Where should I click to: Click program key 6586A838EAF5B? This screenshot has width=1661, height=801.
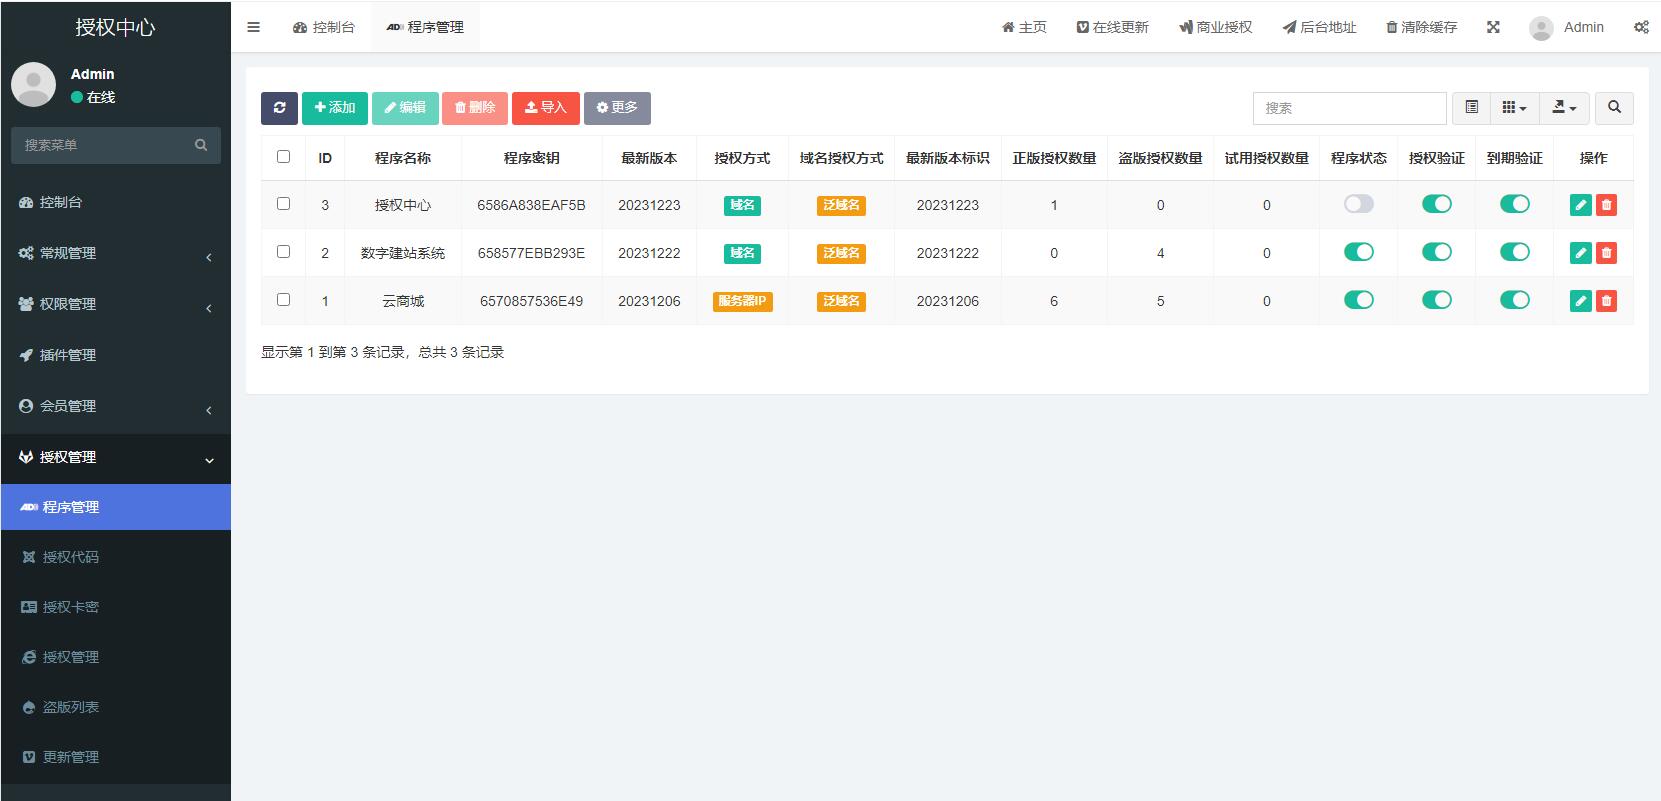click(531, 205)
